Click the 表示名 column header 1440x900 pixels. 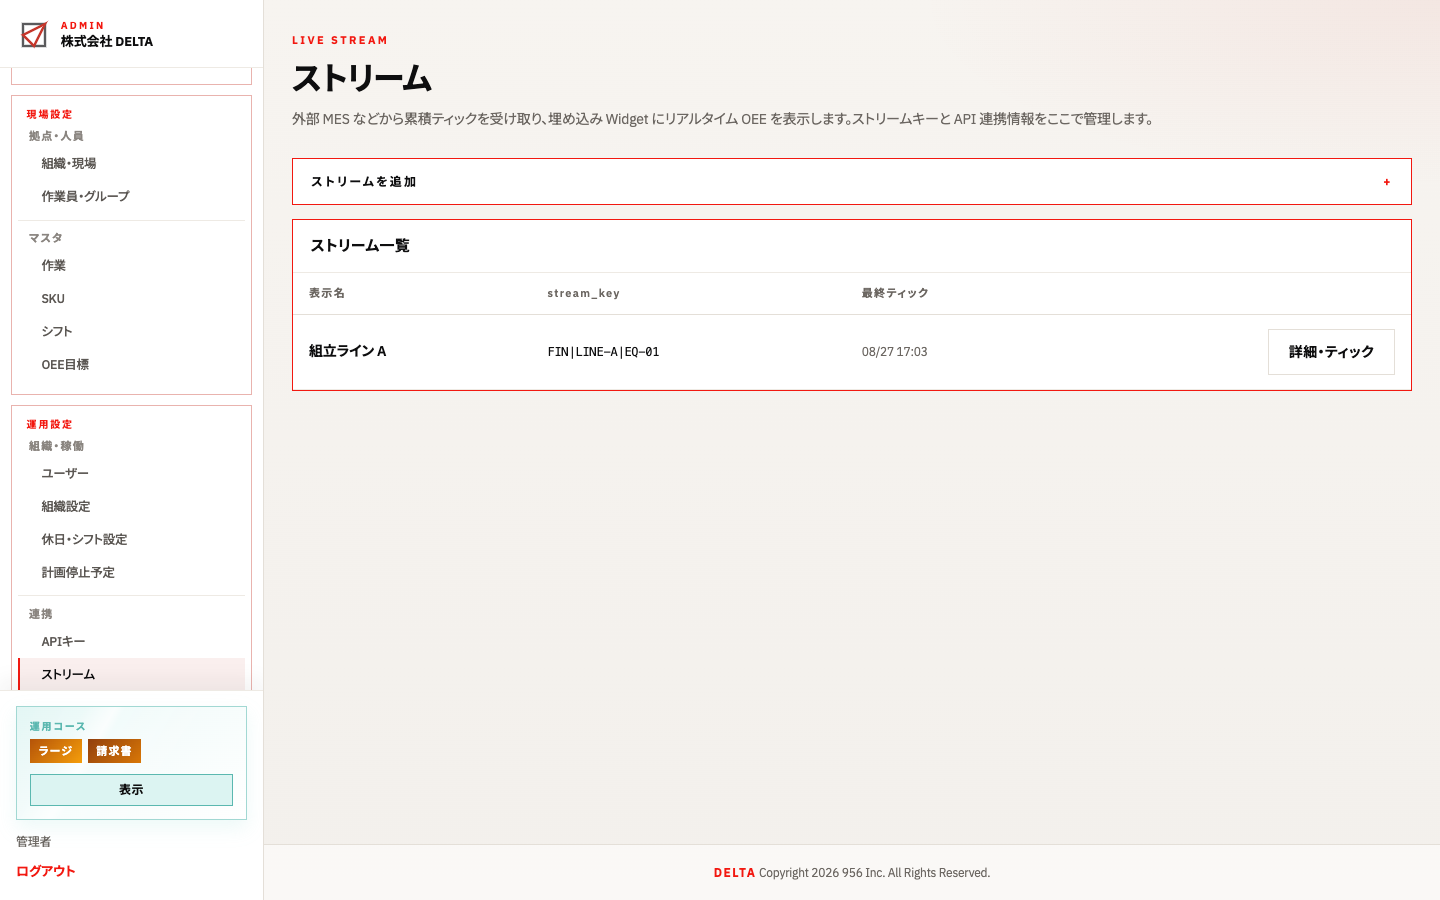(x=327, y=293)
